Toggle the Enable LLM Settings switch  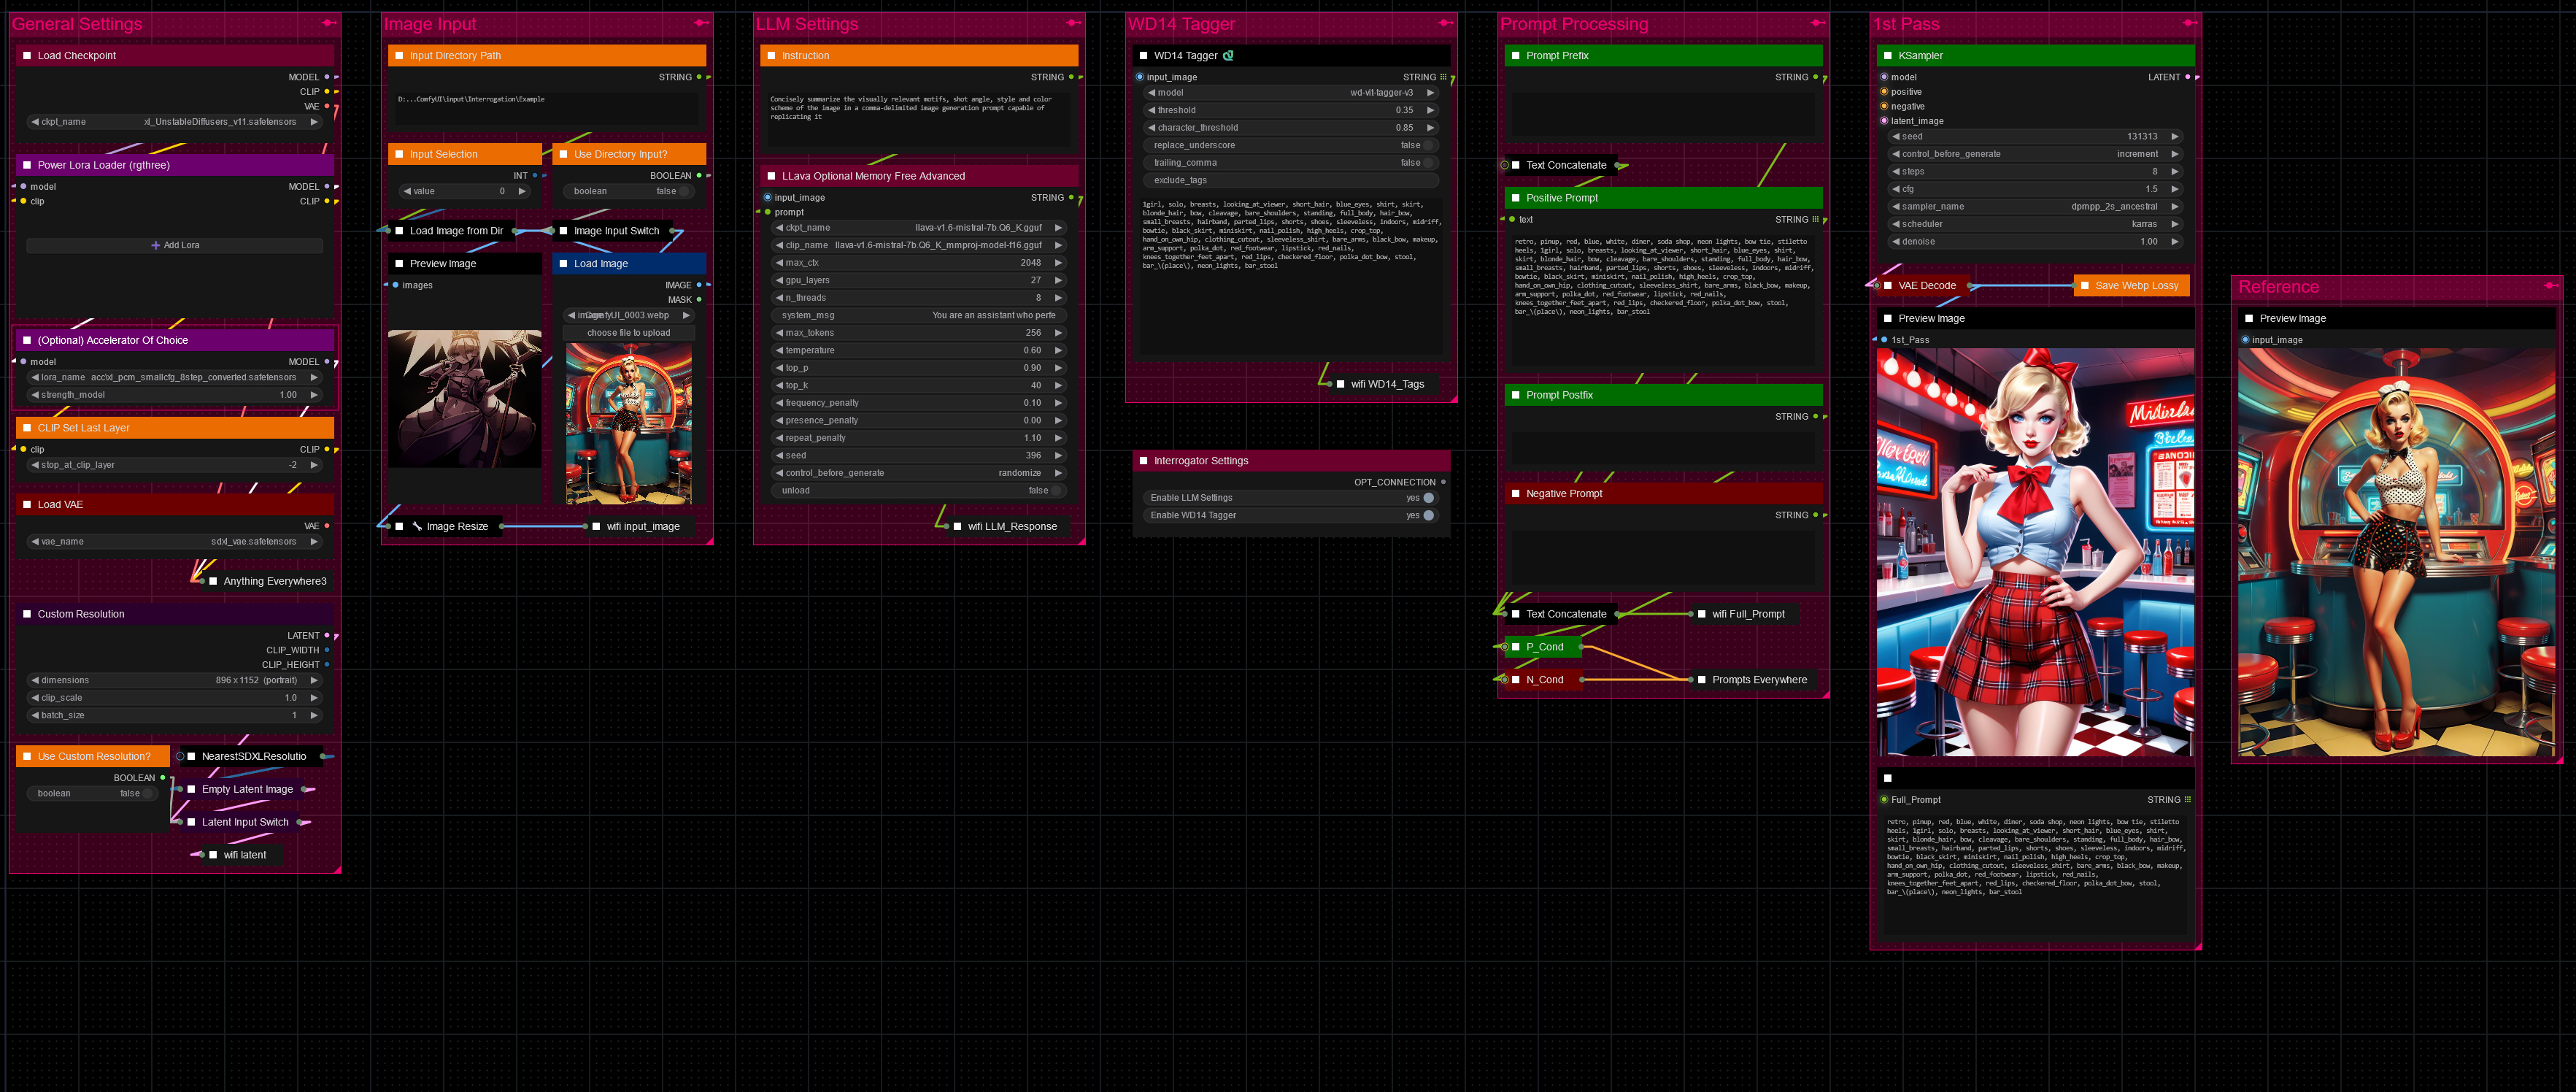pos(1428,498)
